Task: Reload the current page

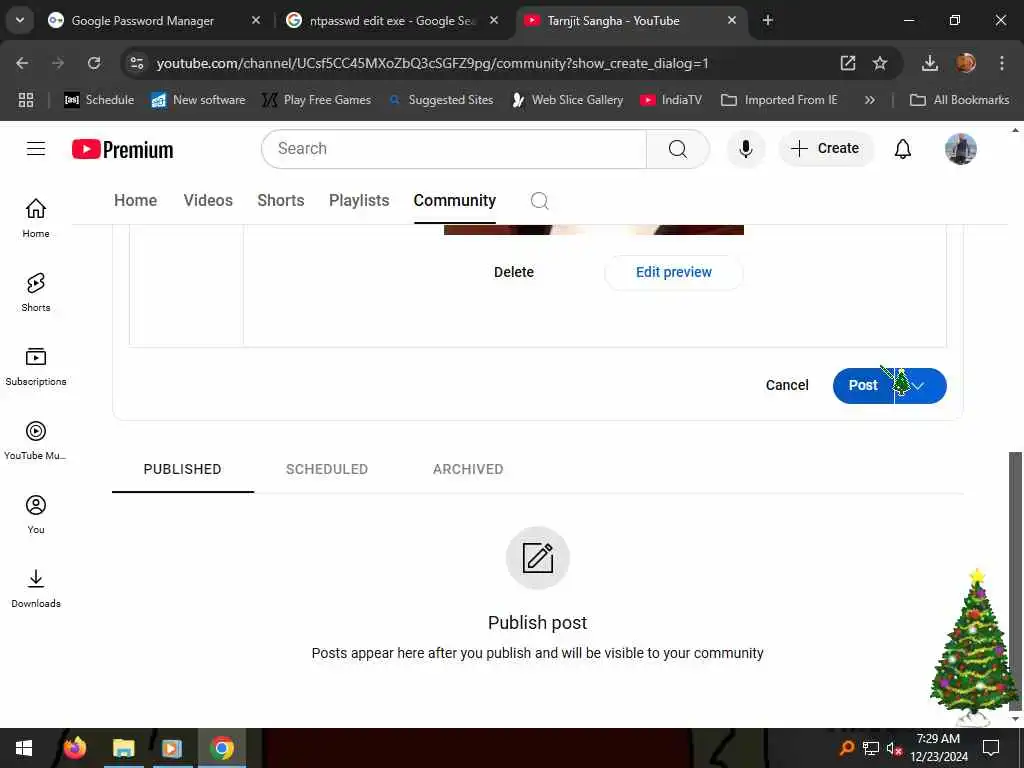Action: (94, 63)
